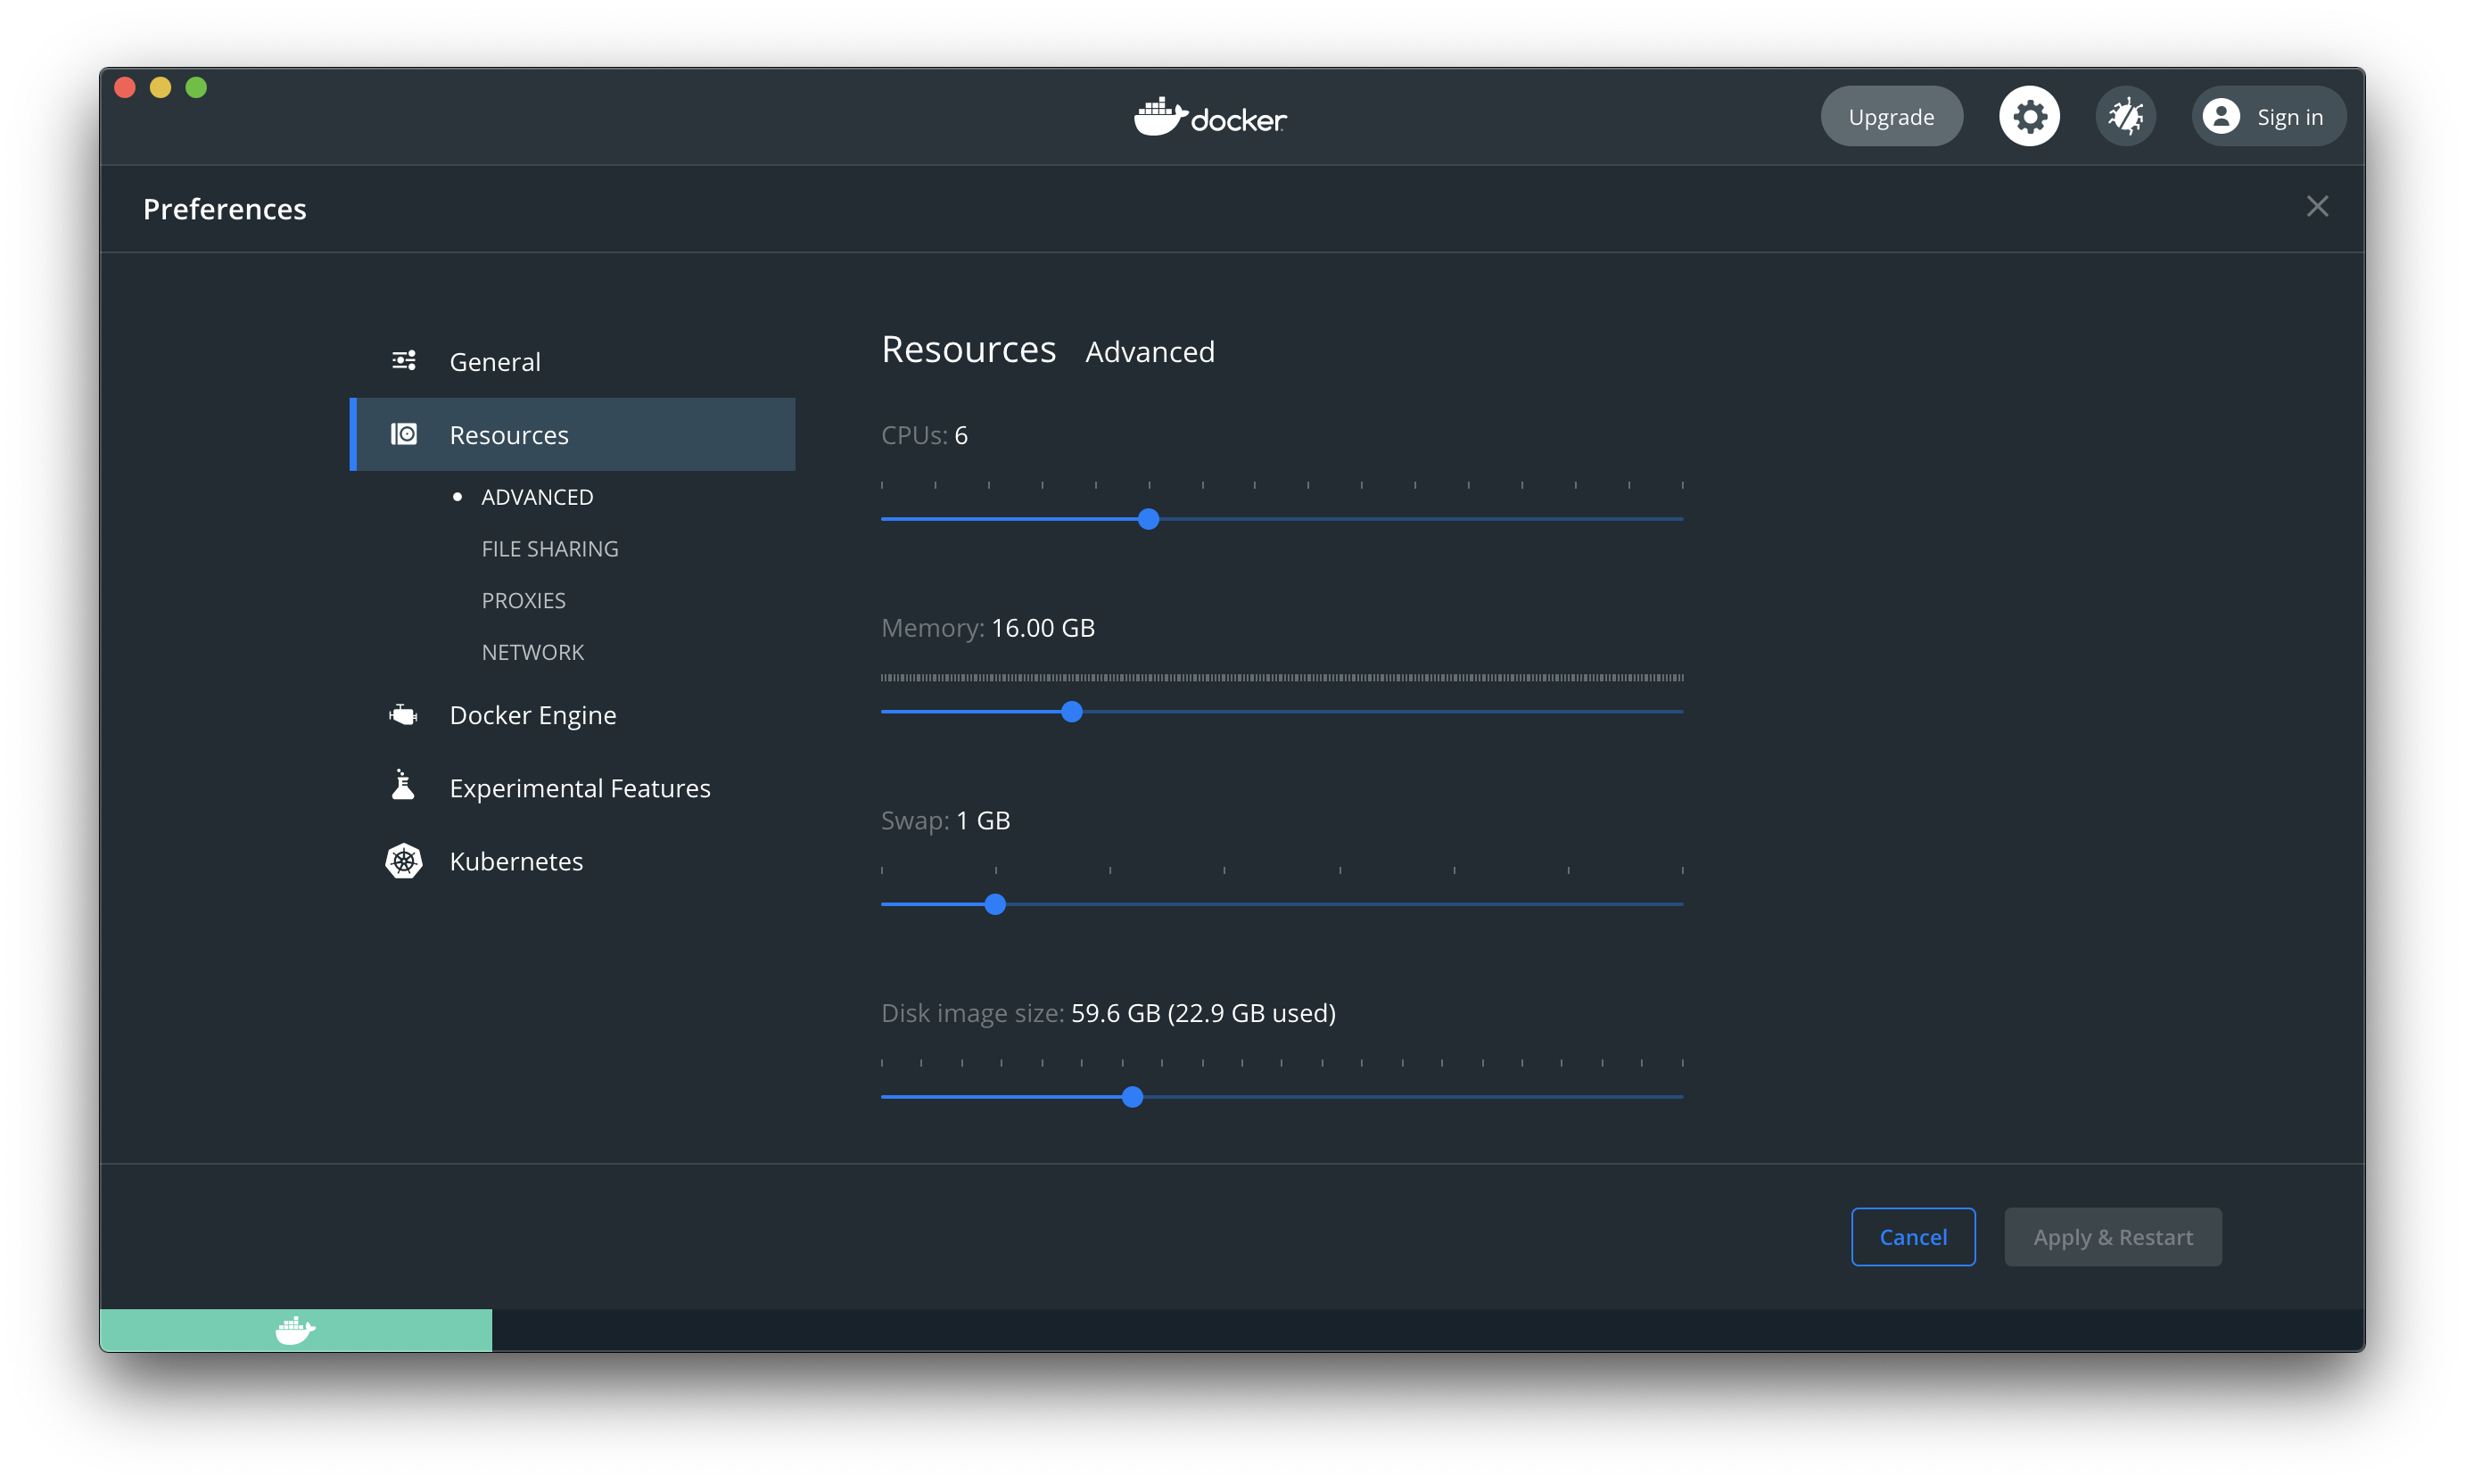Go to PROXIES settings
Screen dimensions: 2465x1484
[523, 600]
